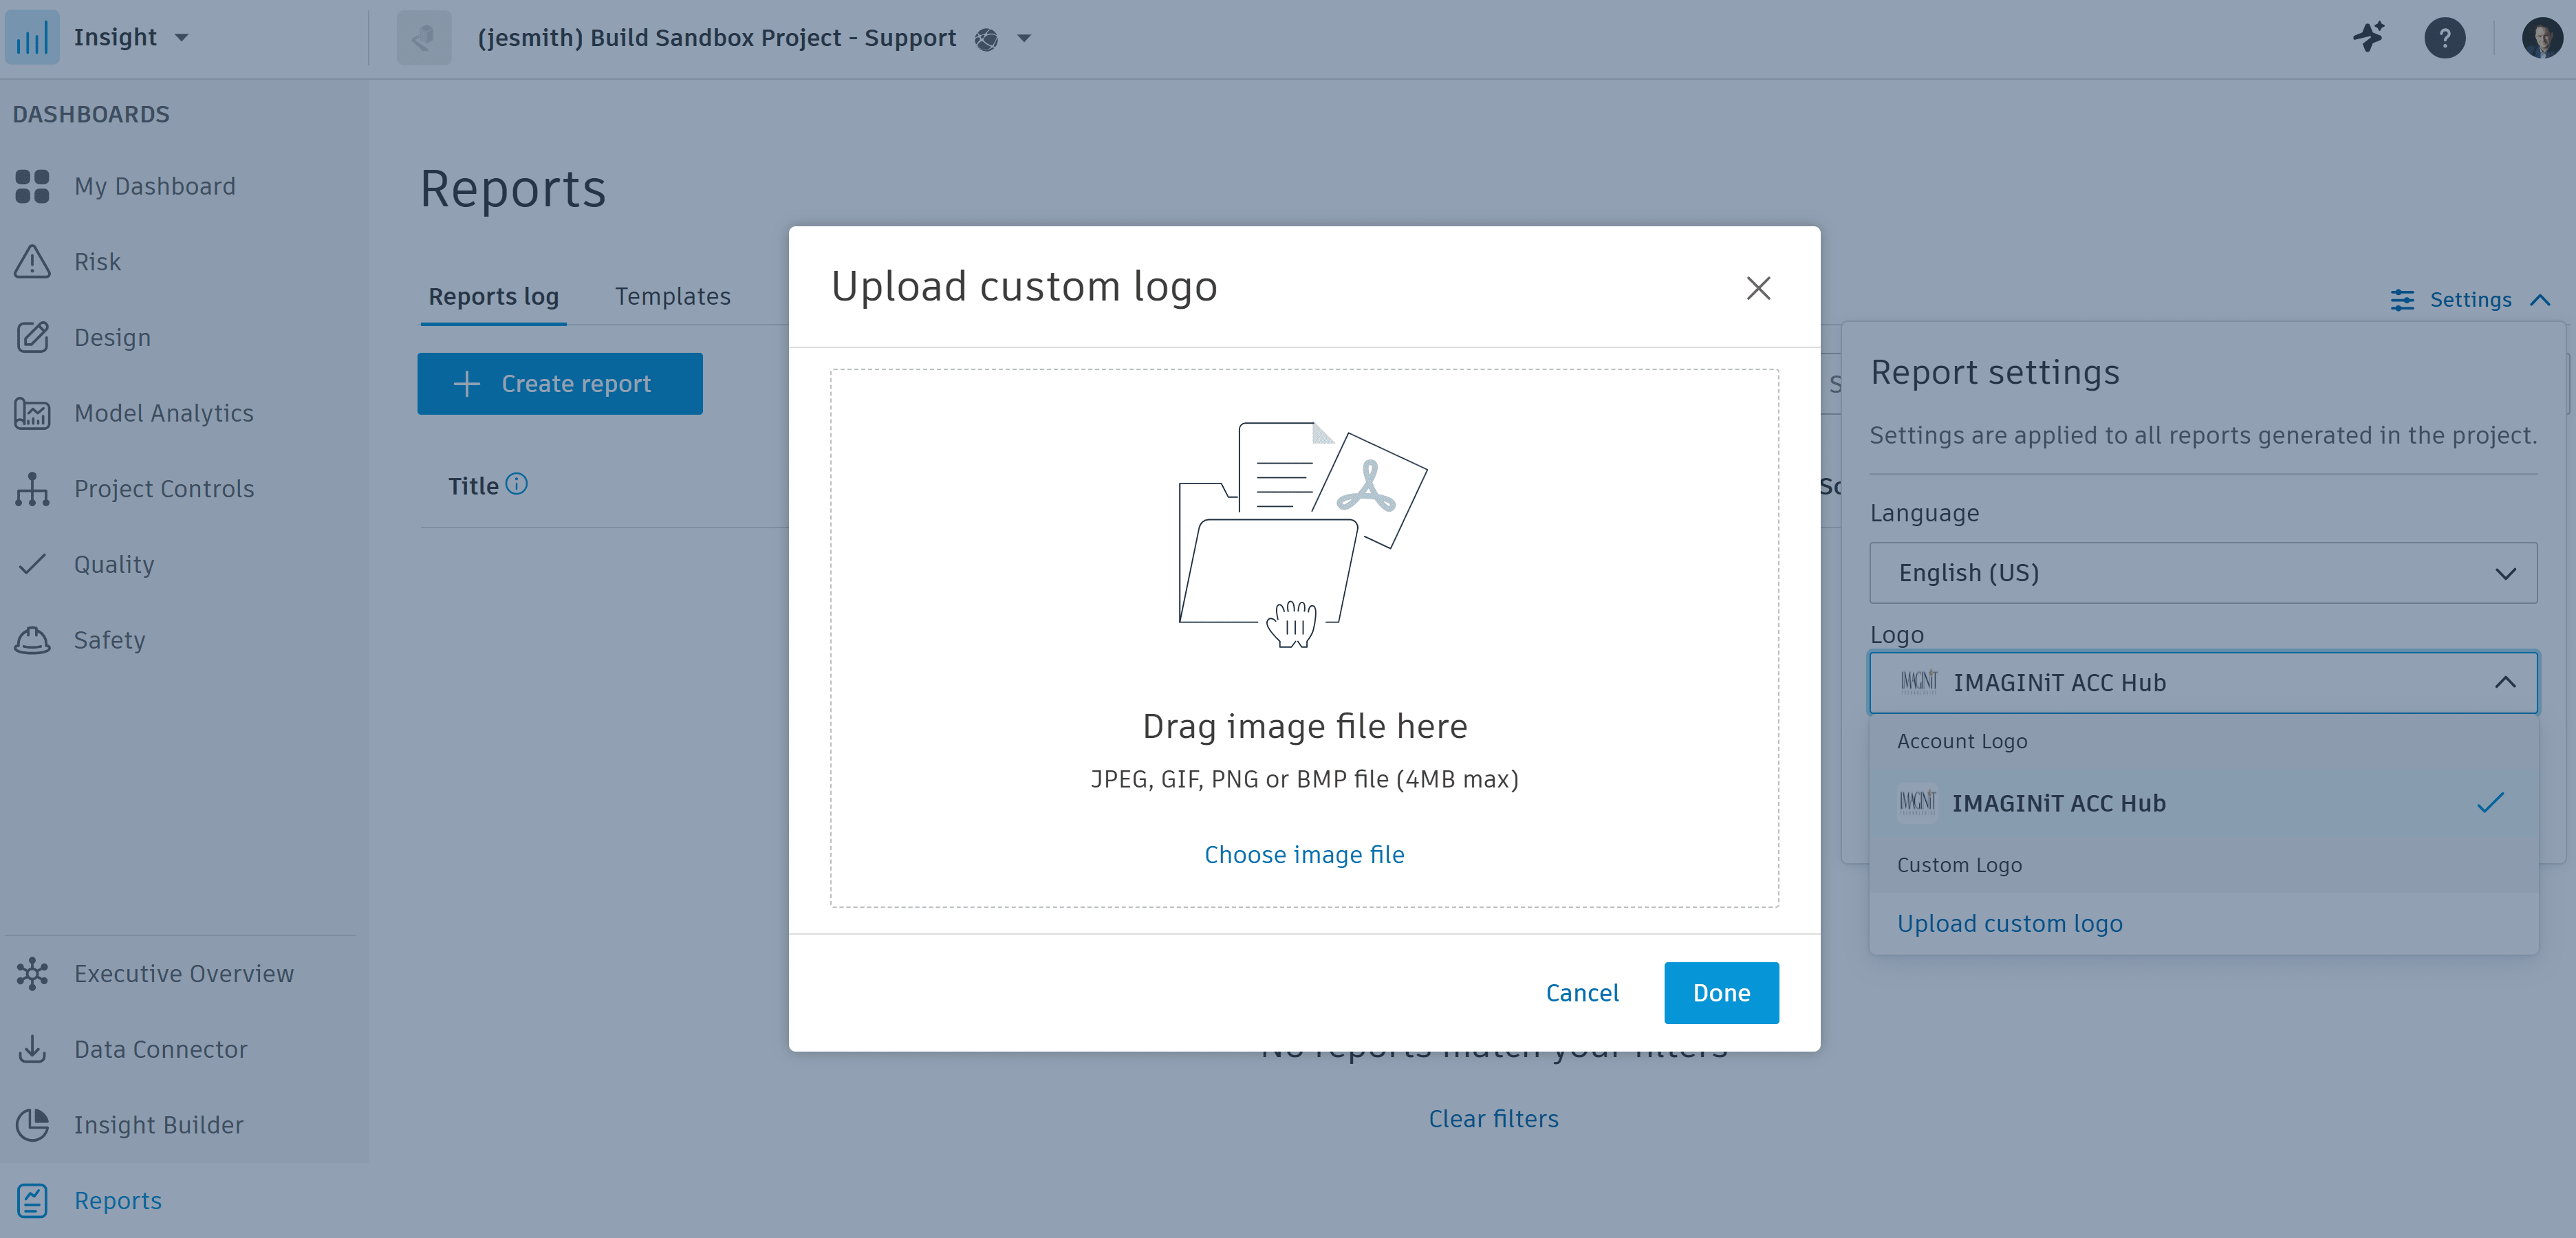Click the Autodesk assistant sparkle icon
The image size is (2576, 1238).
point(2368,38)
